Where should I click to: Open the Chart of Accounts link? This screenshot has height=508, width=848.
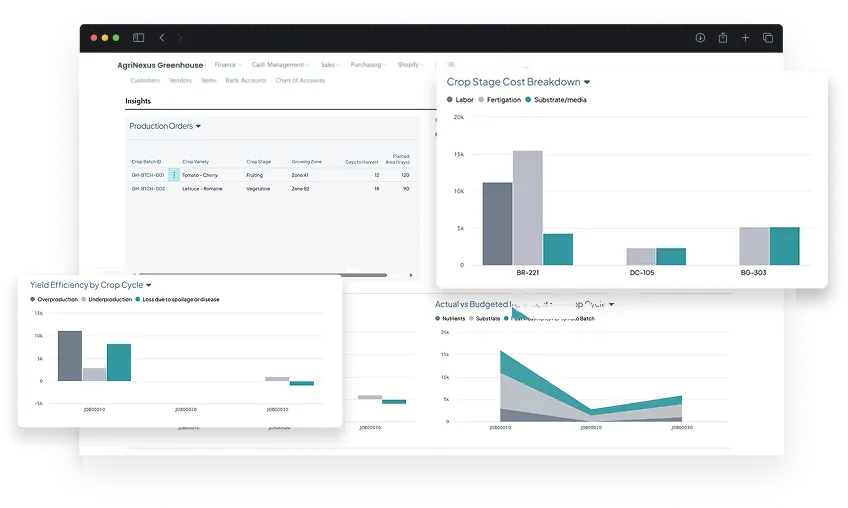[299, 80]
